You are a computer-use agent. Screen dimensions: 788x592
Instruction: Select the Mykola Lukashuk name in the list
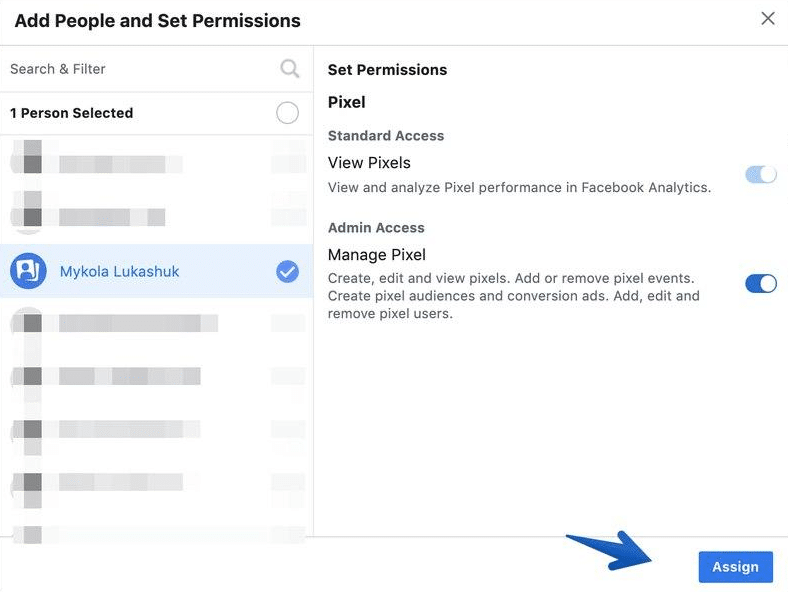[x=121, y=271]
